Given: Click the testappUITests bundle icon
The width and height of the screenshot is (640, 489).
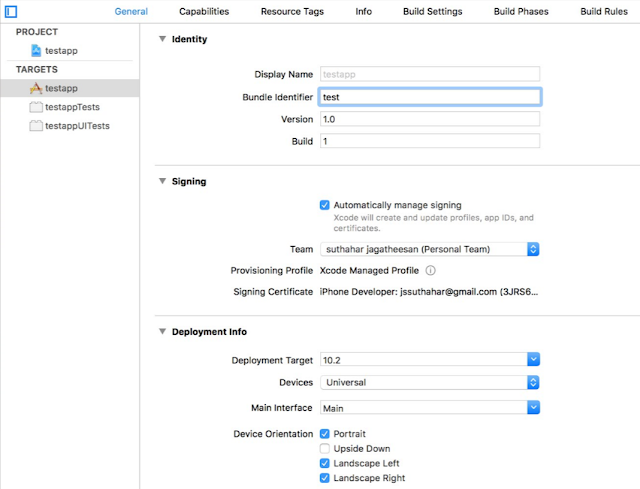Looking at the screenshot, I should (36, 126).
